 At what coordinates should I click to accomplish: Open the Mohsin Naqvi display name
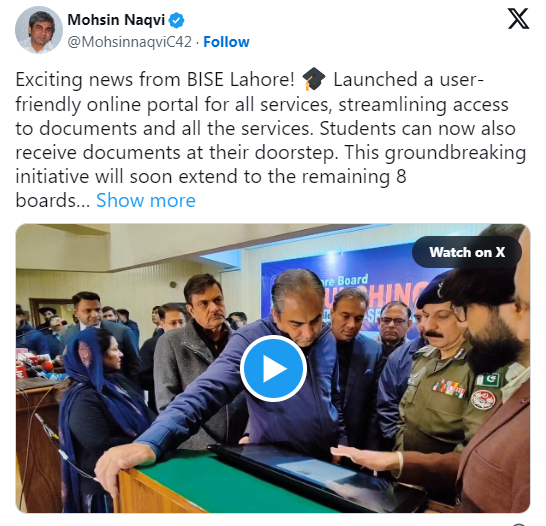(116, 20)
